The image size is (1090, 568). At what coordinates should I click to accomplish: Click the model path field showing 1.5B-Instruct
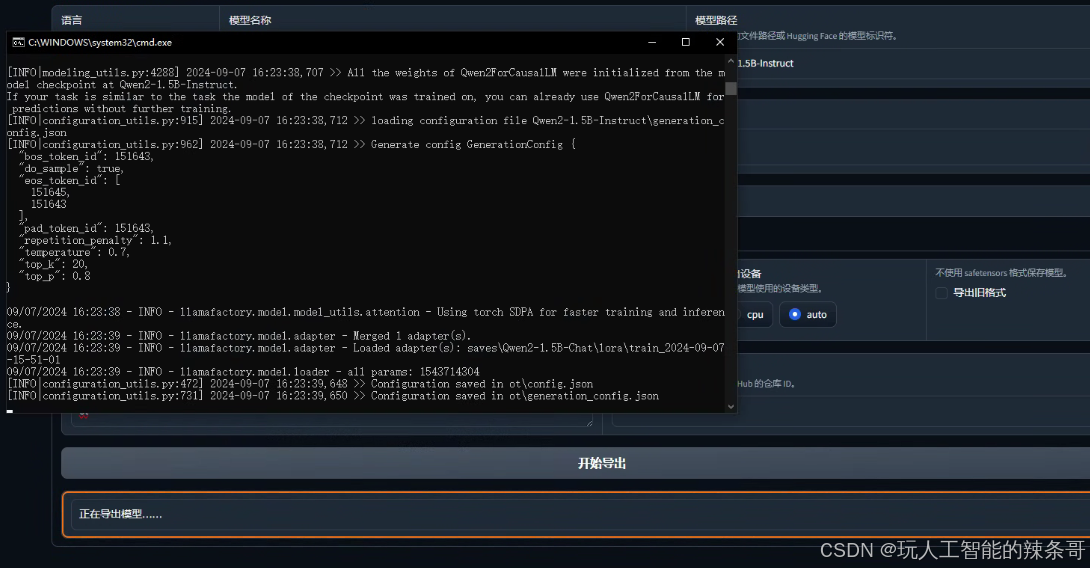pos(913,63)
